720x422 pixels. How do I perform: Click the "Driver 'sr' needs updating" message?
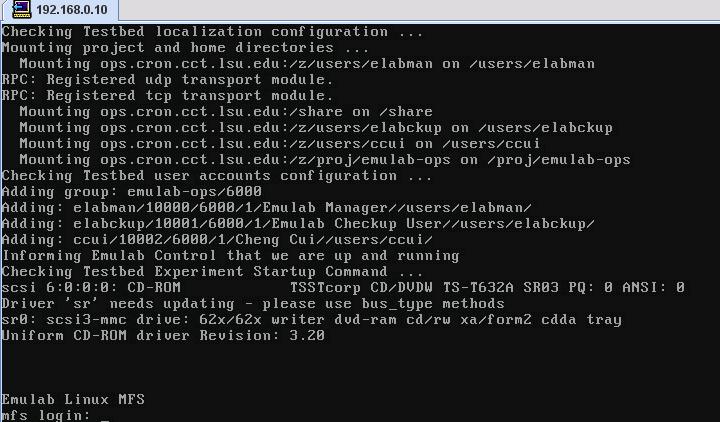click(253, 304)
